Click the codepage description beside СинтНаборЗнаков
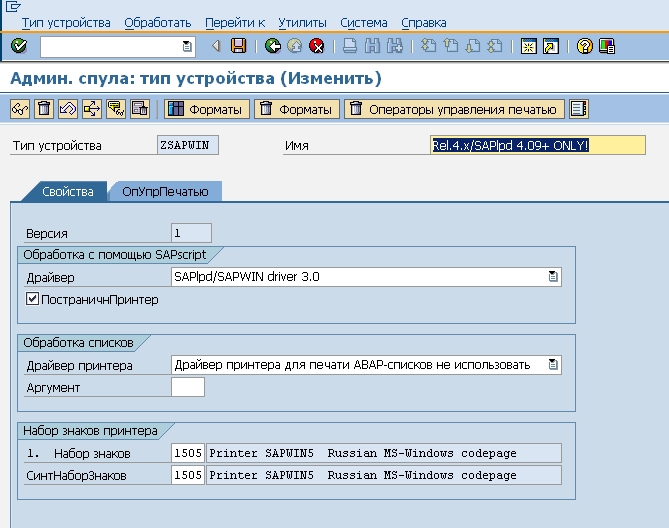669x528 pixels. tap(384, 475)
